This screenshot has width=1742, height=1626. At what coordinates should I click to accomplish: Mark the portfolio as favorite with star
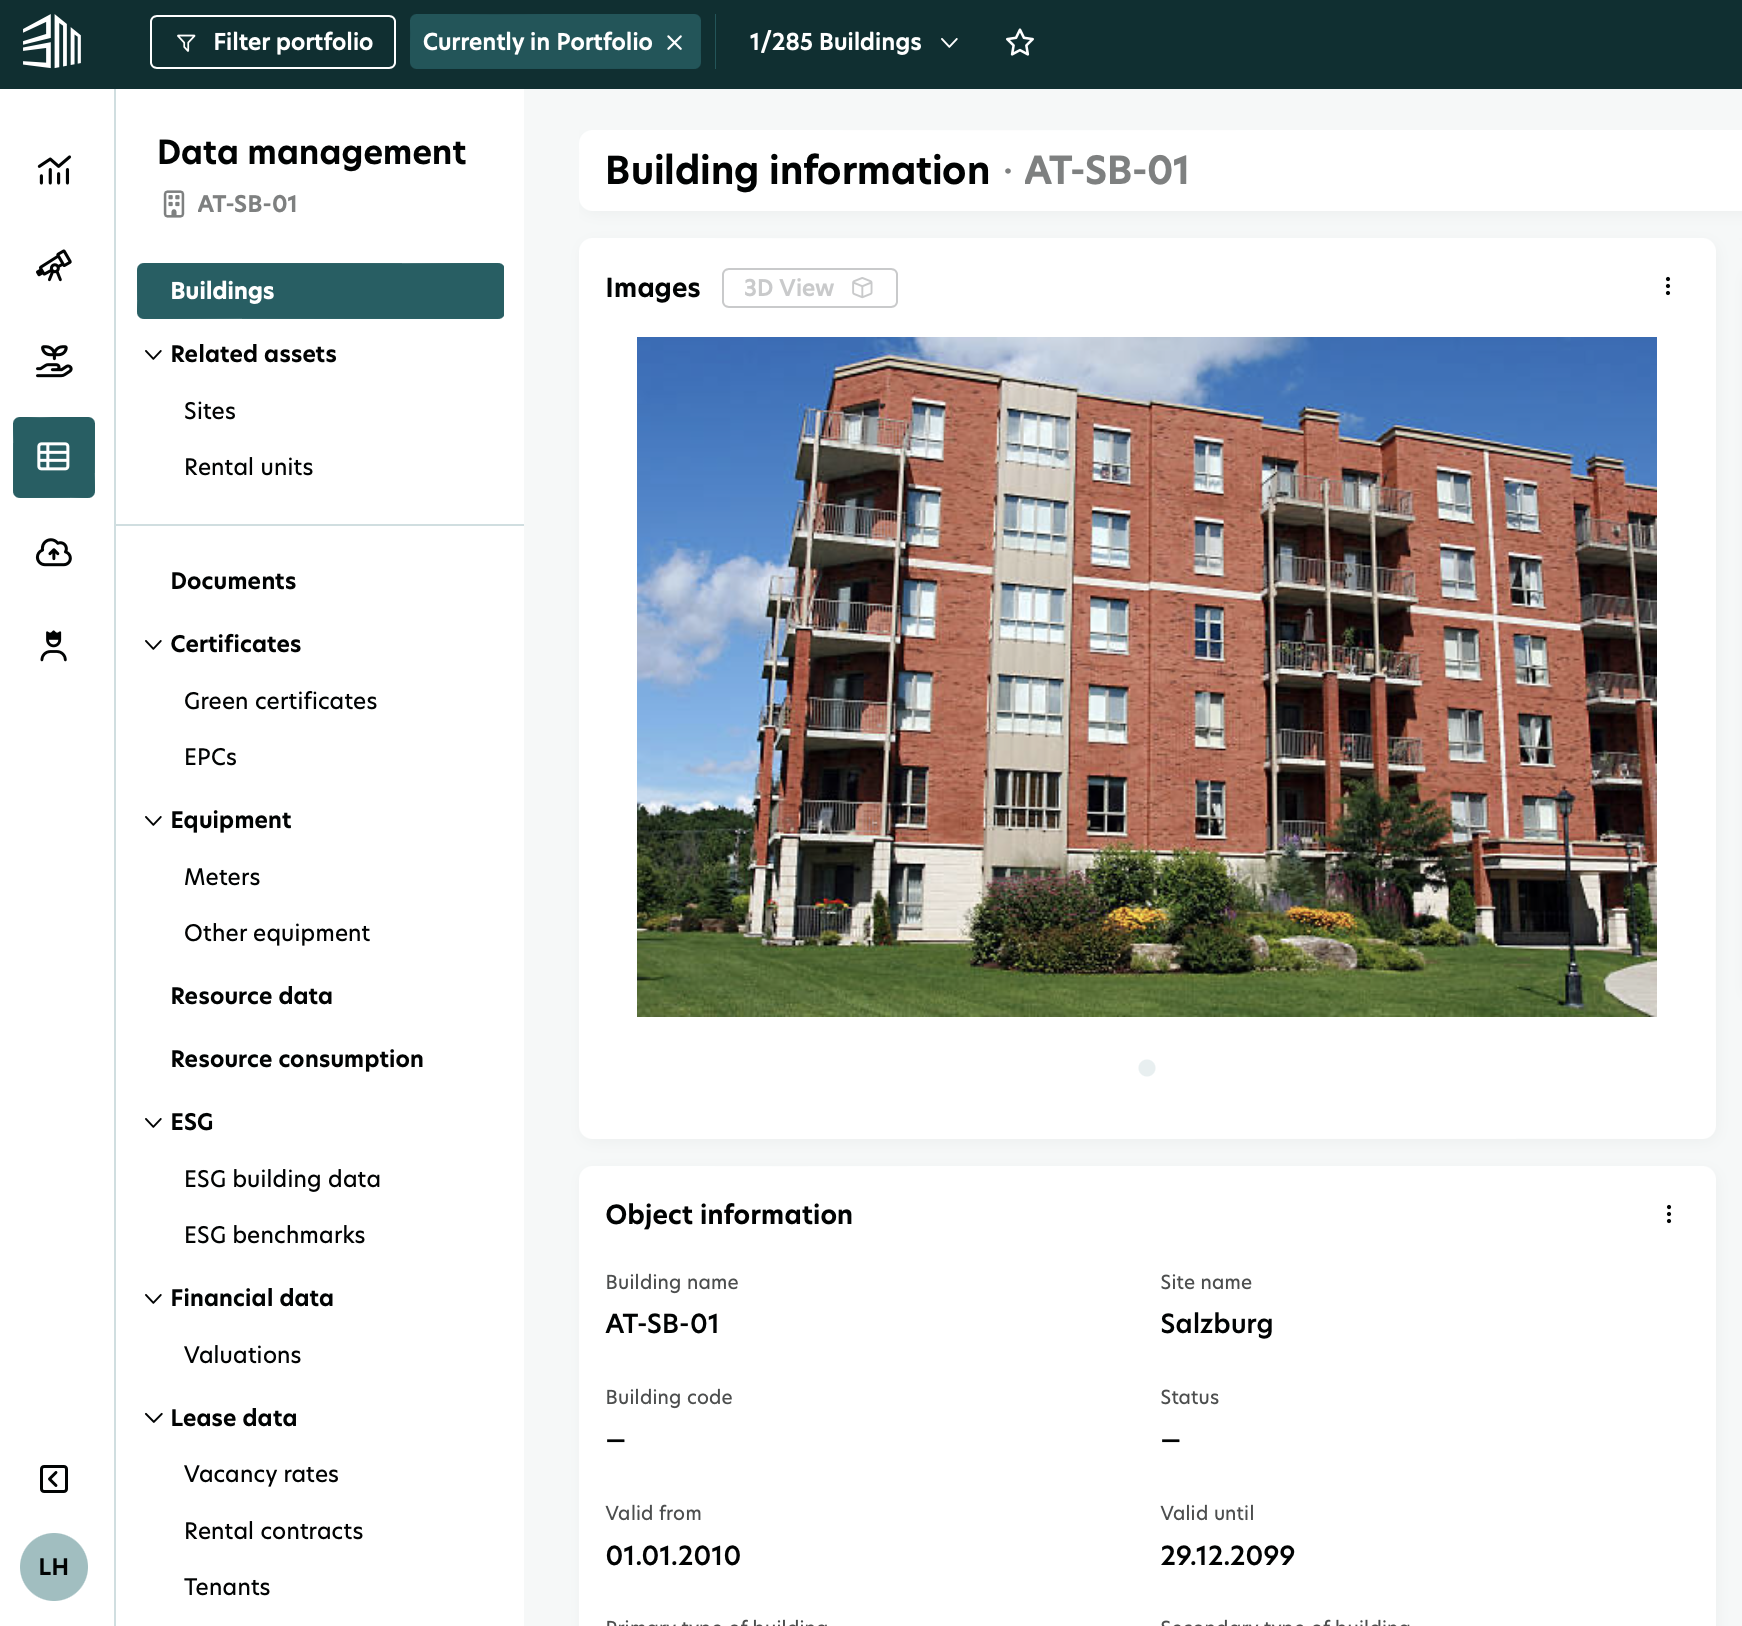(1020, 42)
